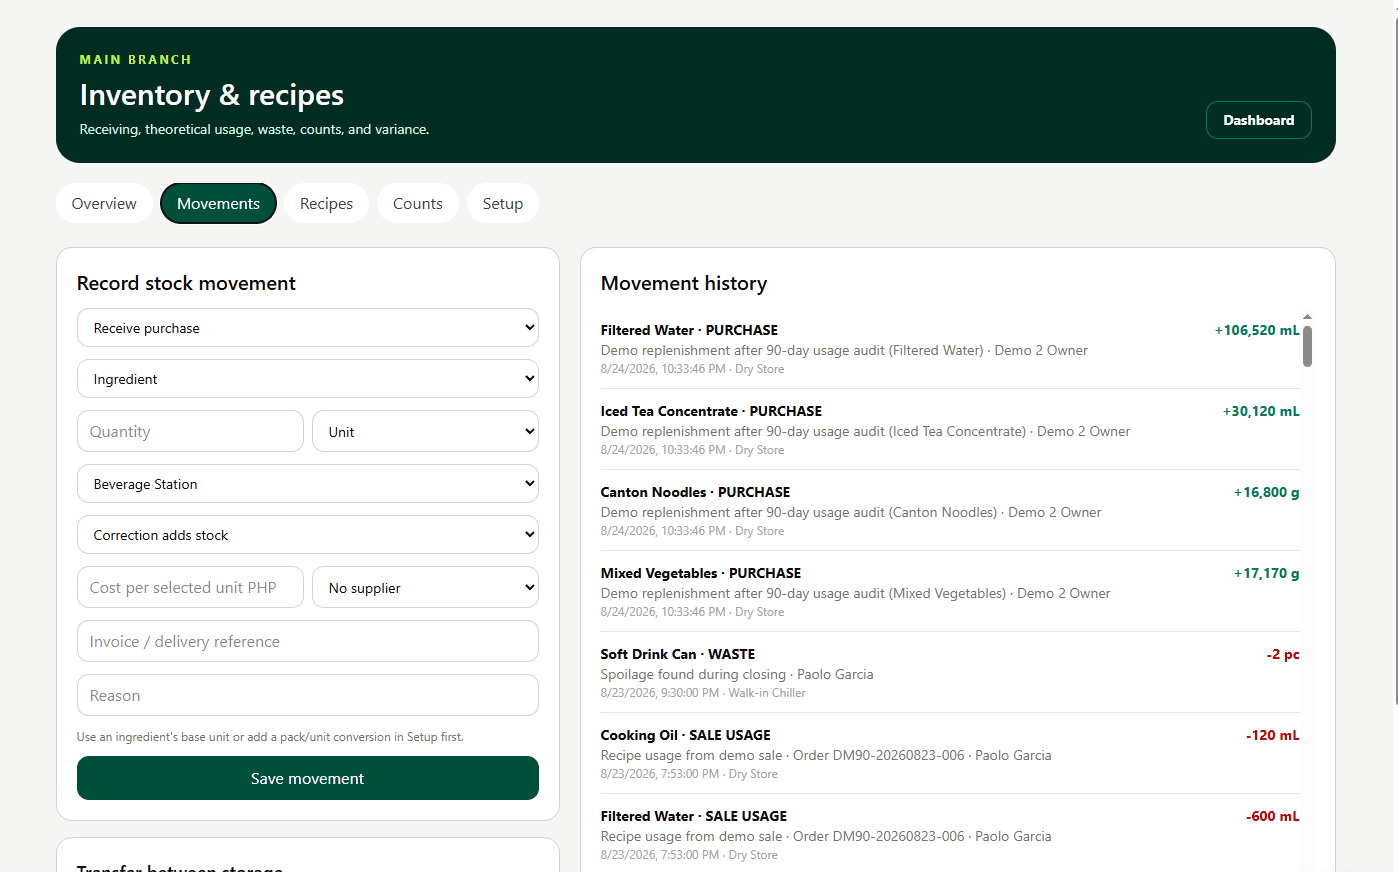
Task: Click the movement history scroll up arrow
Action: [1307, 317]
